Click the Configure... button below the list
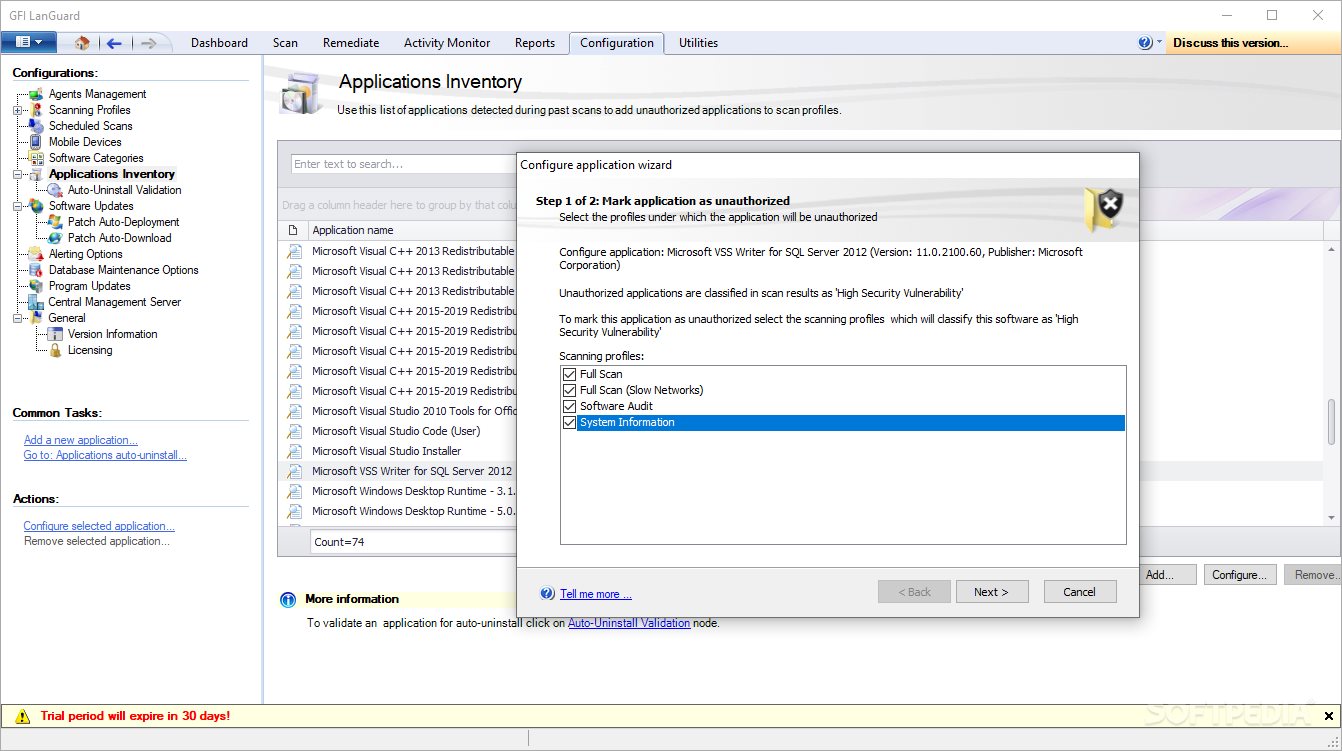The width and height of the screenshot is (1342, 751). (x=1239, y=575)
